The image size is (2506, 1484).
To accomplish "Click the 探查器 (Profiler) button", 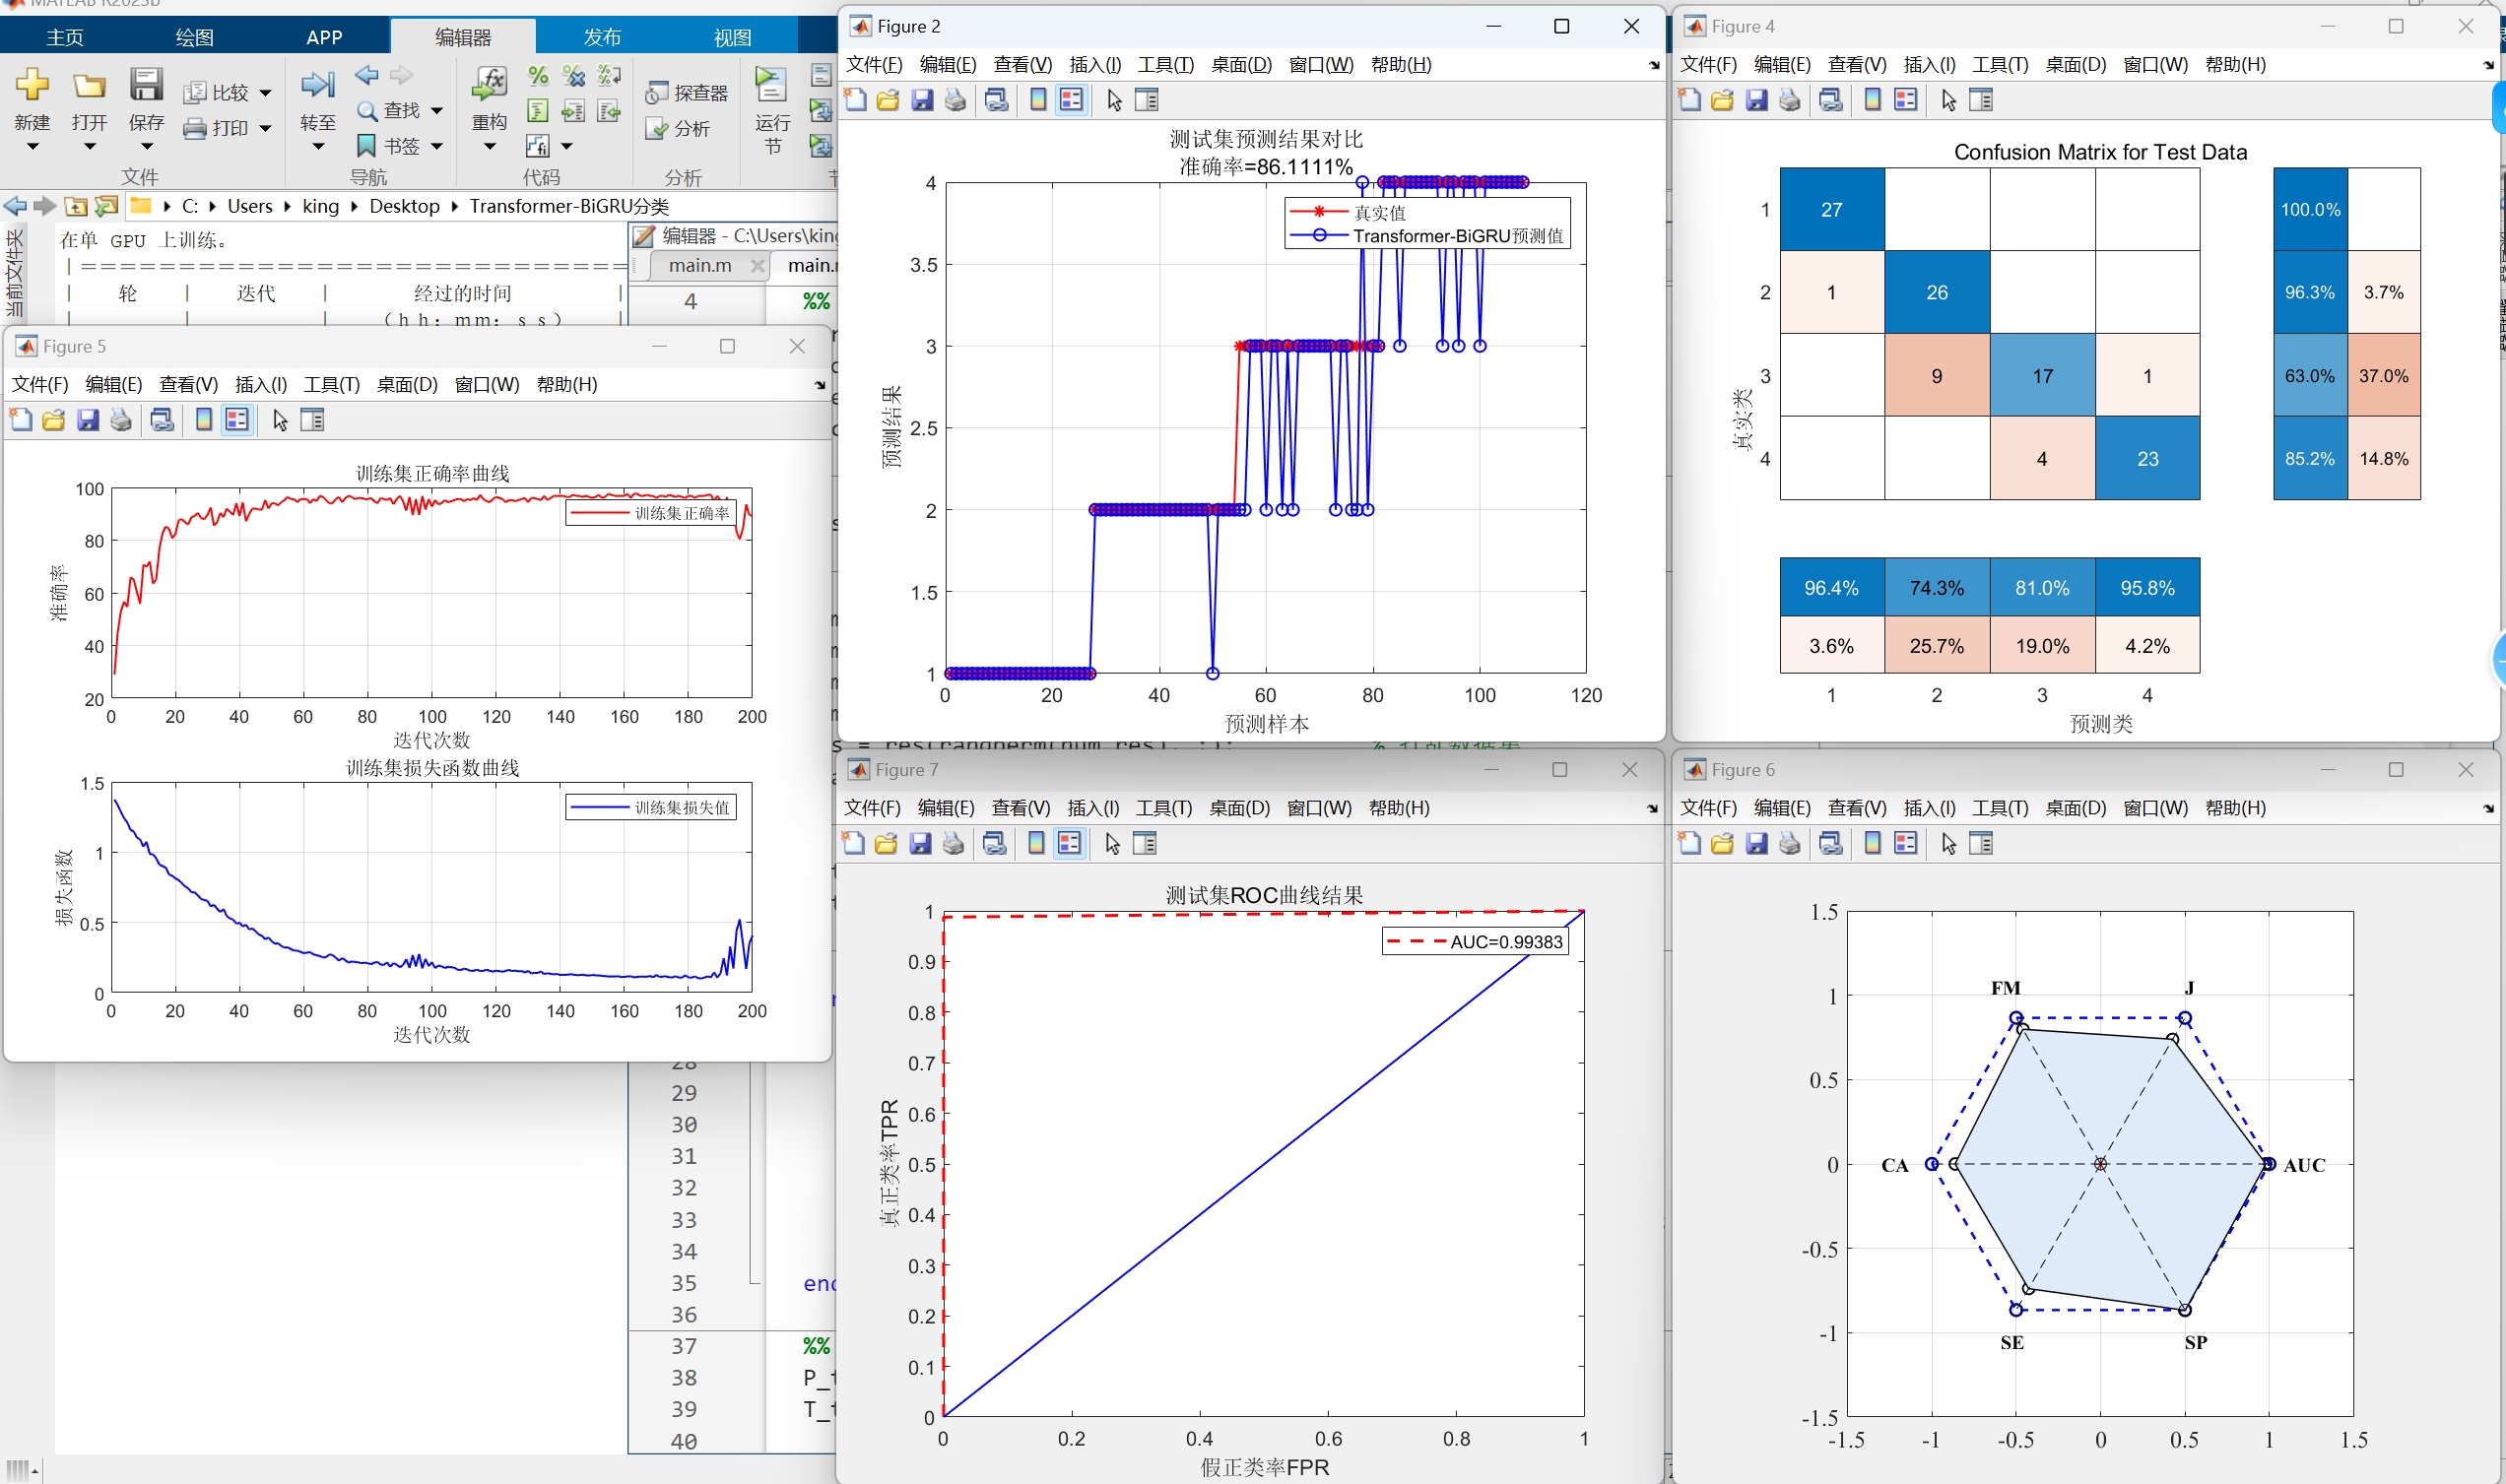I will pyautogui.click(x=687, y=93).
